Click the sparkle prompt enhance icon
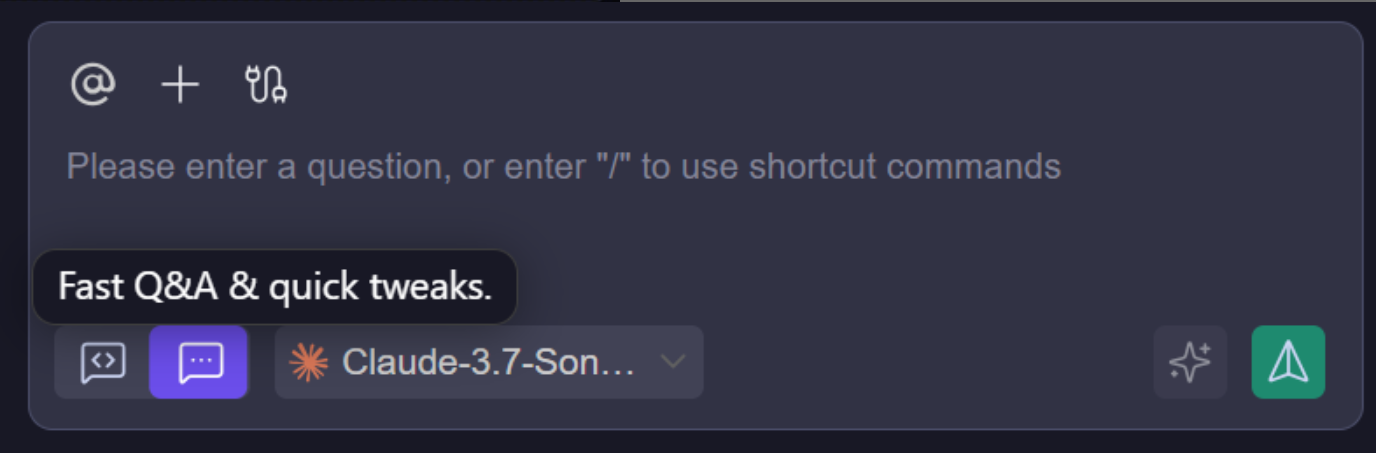This screenshot has height=453, width=1376. 1190,362
